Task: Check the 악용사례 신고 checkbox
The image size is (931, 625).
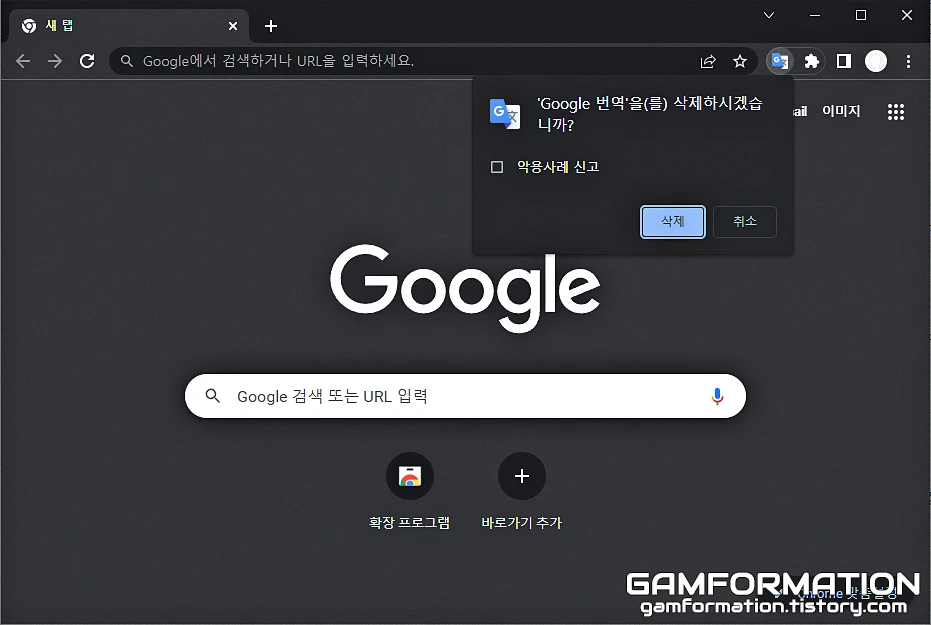Action: click(497, 167)
